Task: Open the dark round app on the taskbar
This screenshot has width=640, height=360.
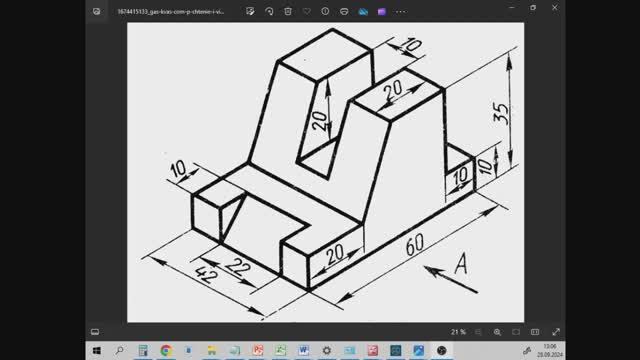Action: (x=441, y=351)
